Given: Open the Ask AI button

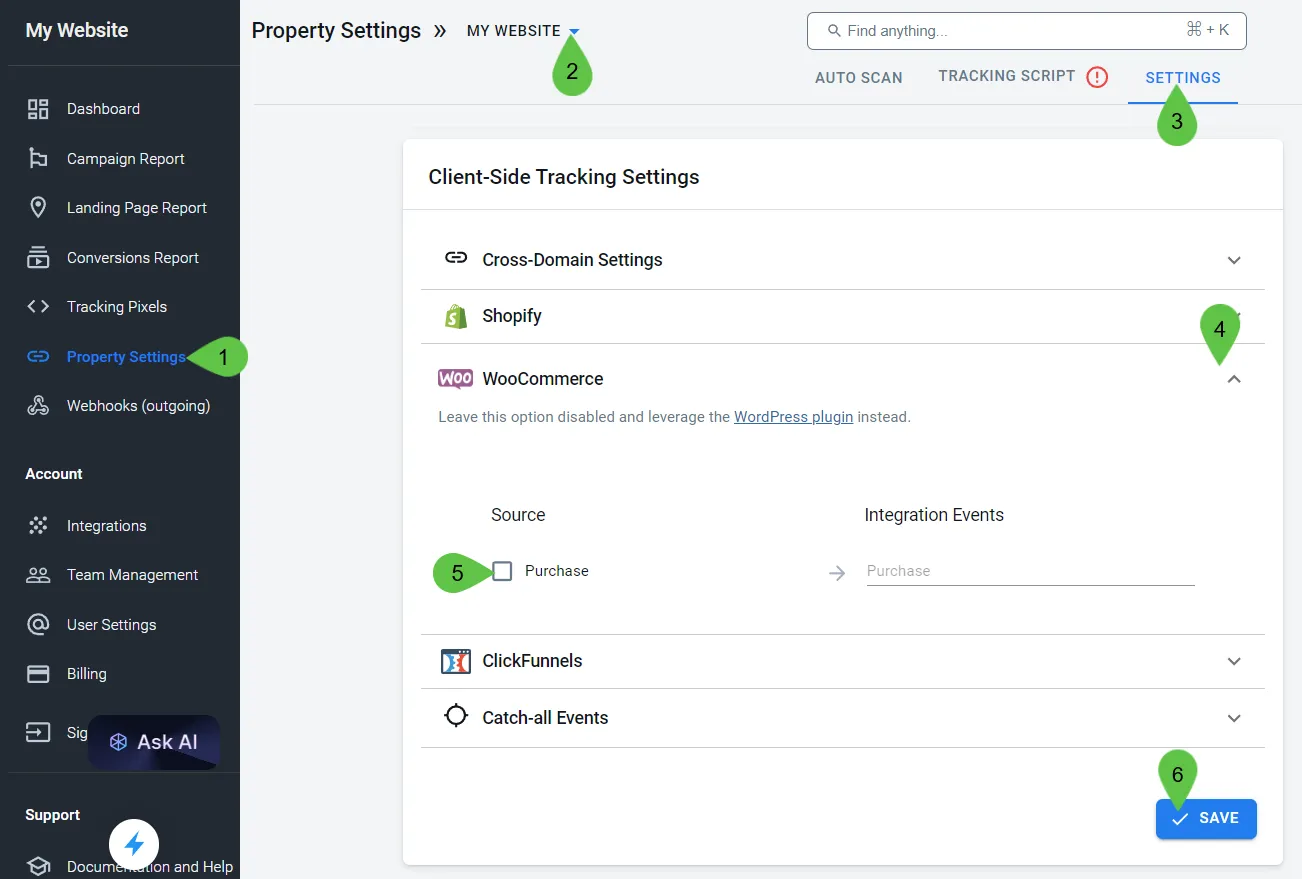Looking at the screenshot, I should (x=154, y=742).
